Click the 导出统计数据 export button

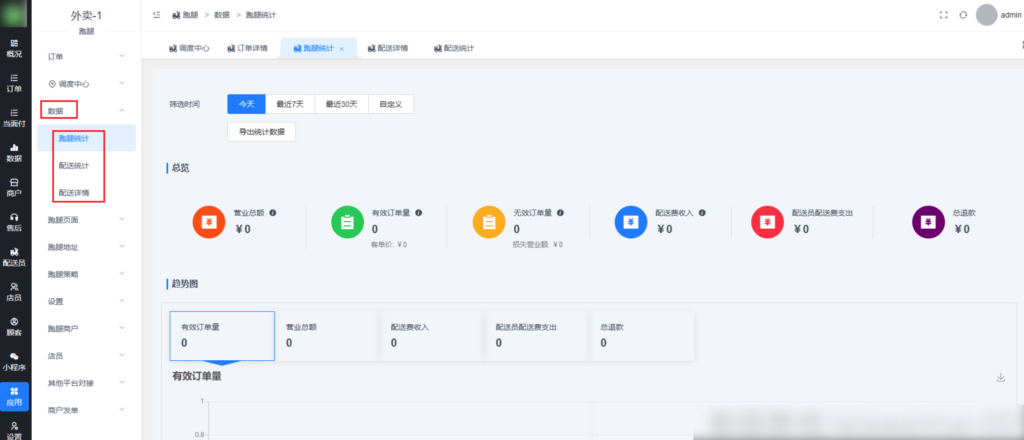point(261,132)
